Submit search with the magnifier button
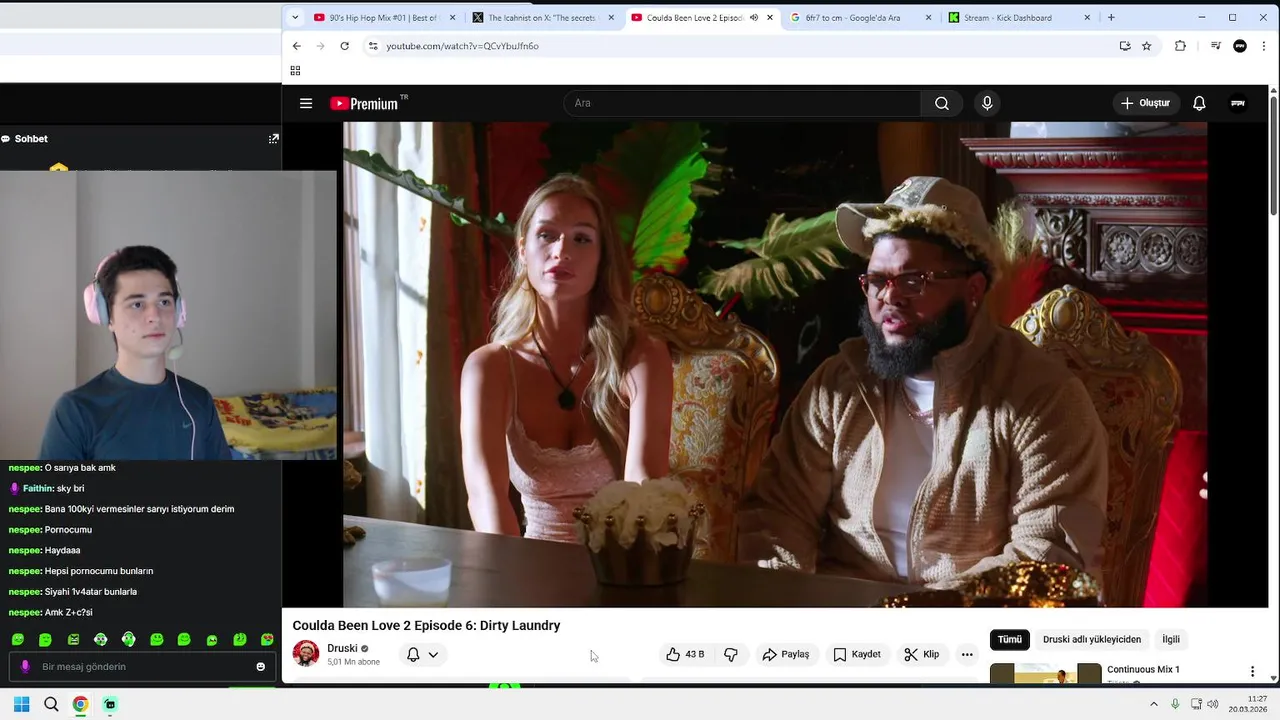Viewport: 1280px width, 720px height. pos(942,103)
